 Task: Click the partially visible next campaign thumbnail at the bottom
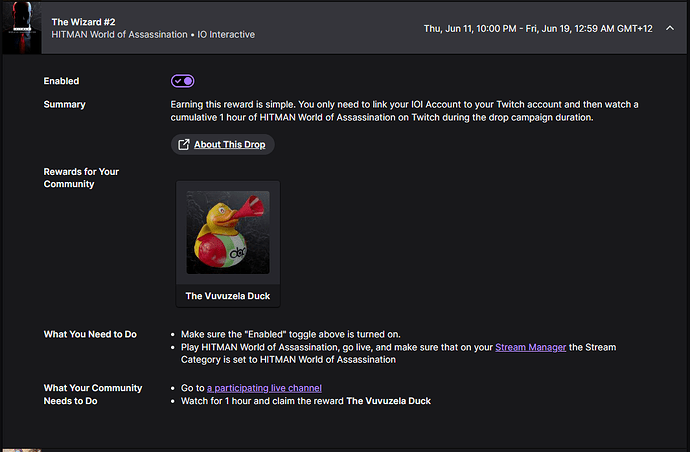22,450
